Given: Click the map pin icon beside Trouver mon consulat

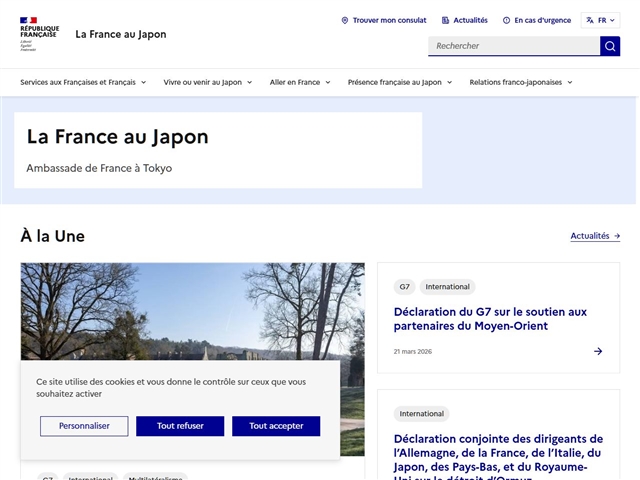Looking at the screenshot, I should click(x=345, y=20).
